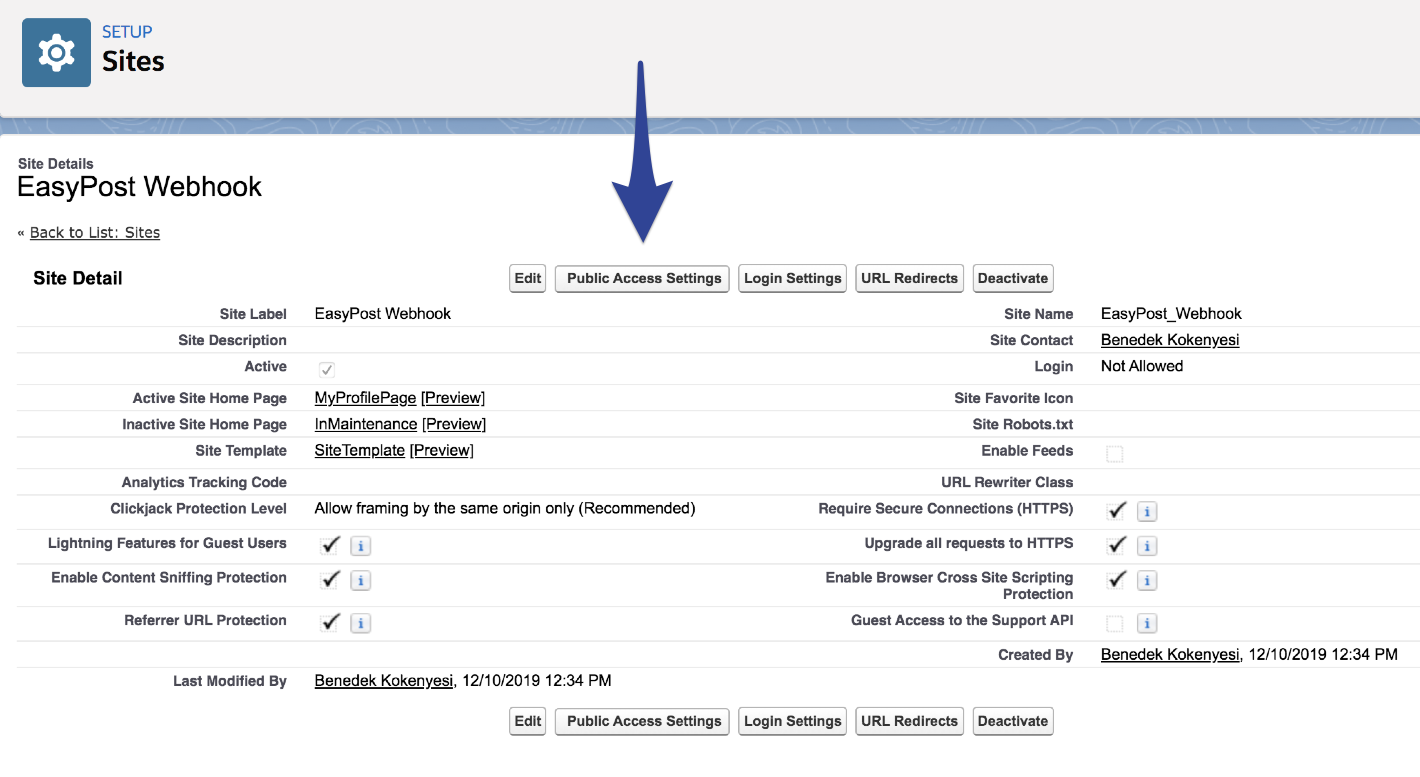
Task: Toggle Require Secure Connections (HTTPS) checkmark
Action: click(x=1116, y=511)
